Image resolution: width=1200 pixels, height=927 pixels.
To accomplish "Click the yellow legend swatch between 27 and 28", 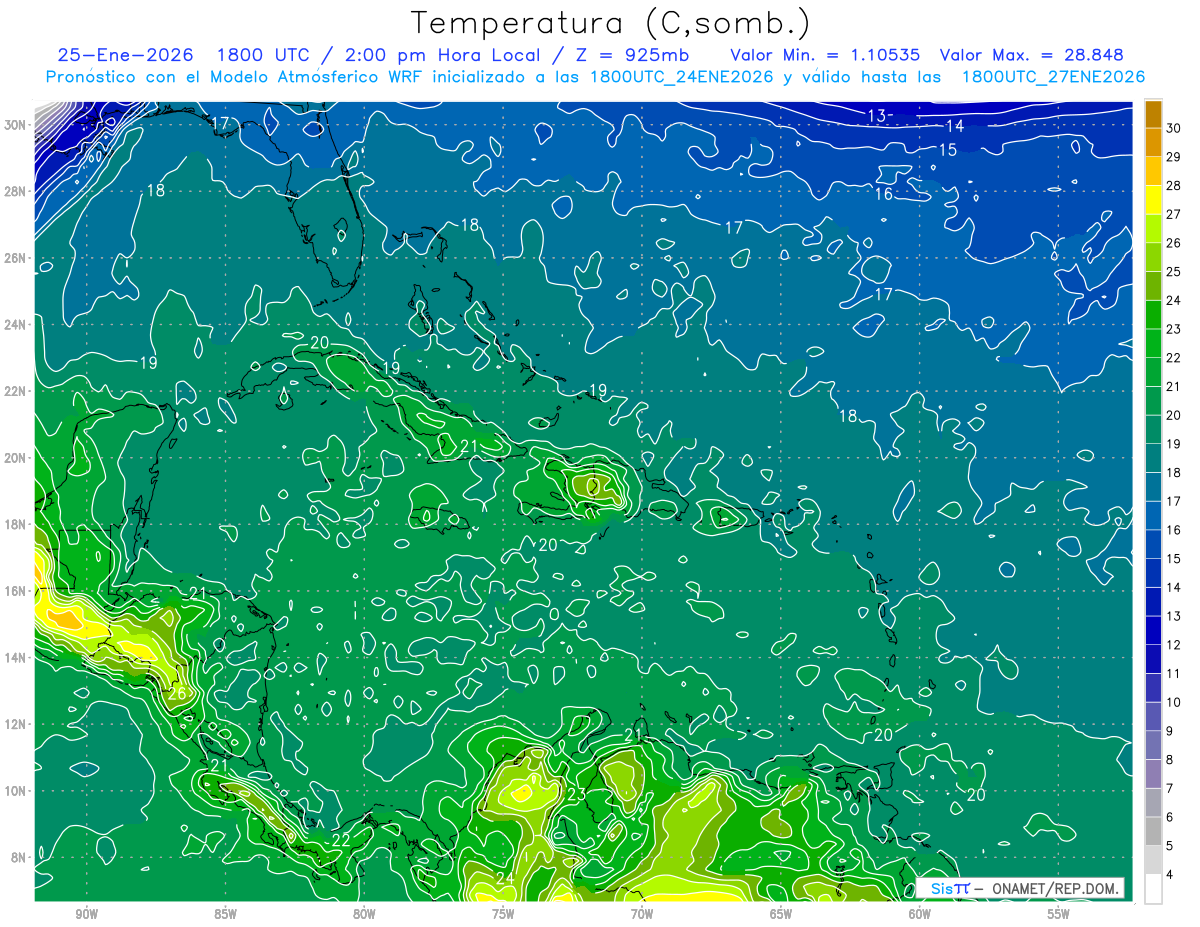I will coord(1153,200).
